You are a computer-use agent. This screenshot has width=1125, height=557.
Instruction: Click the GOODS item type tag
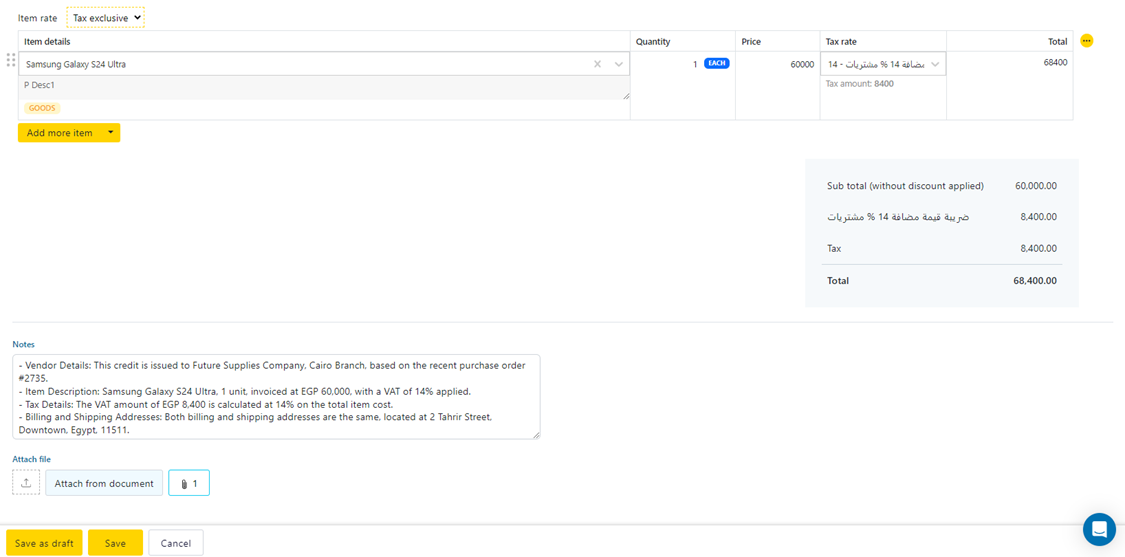(x=42, y=108)
